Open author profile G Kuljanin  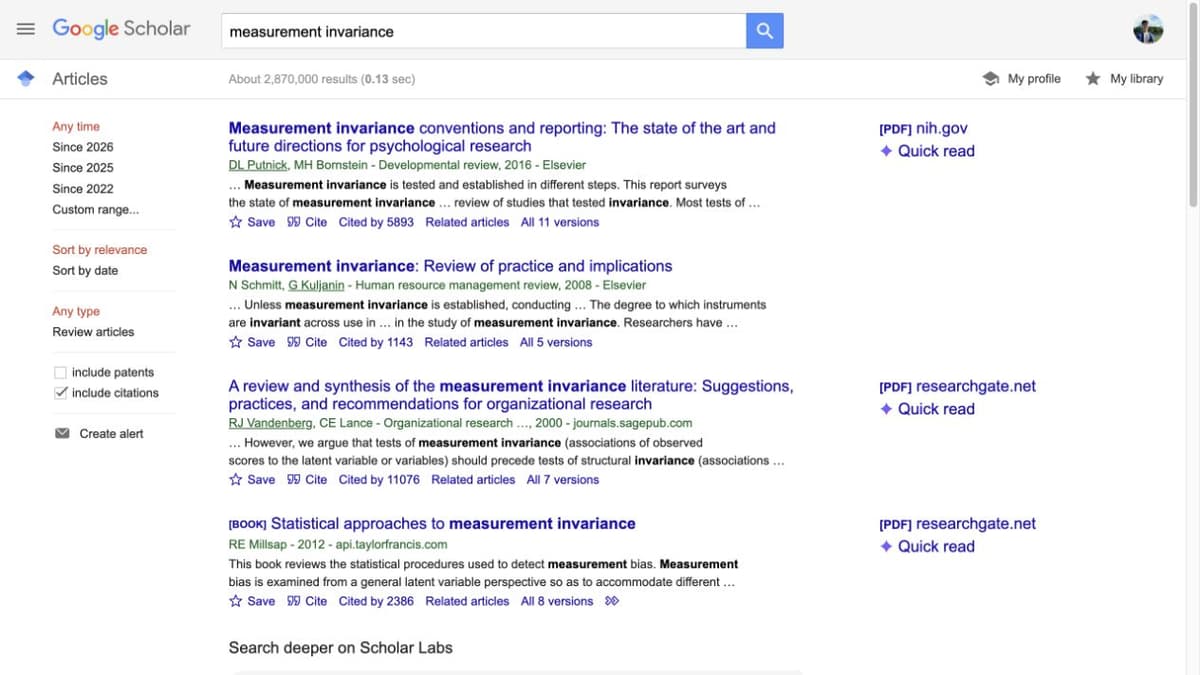click(316, 285)
